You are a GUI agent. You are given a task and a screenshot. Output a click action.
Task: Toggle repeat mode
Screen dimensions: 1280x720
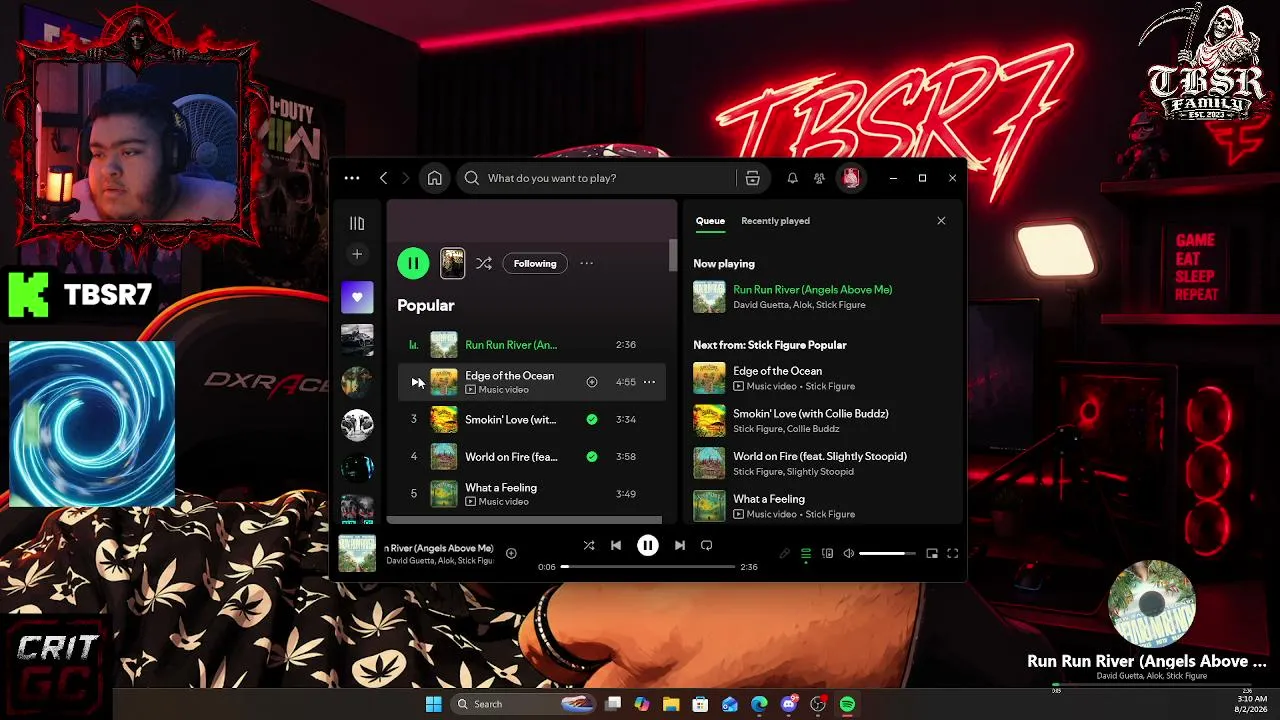[x=706, y=545]
